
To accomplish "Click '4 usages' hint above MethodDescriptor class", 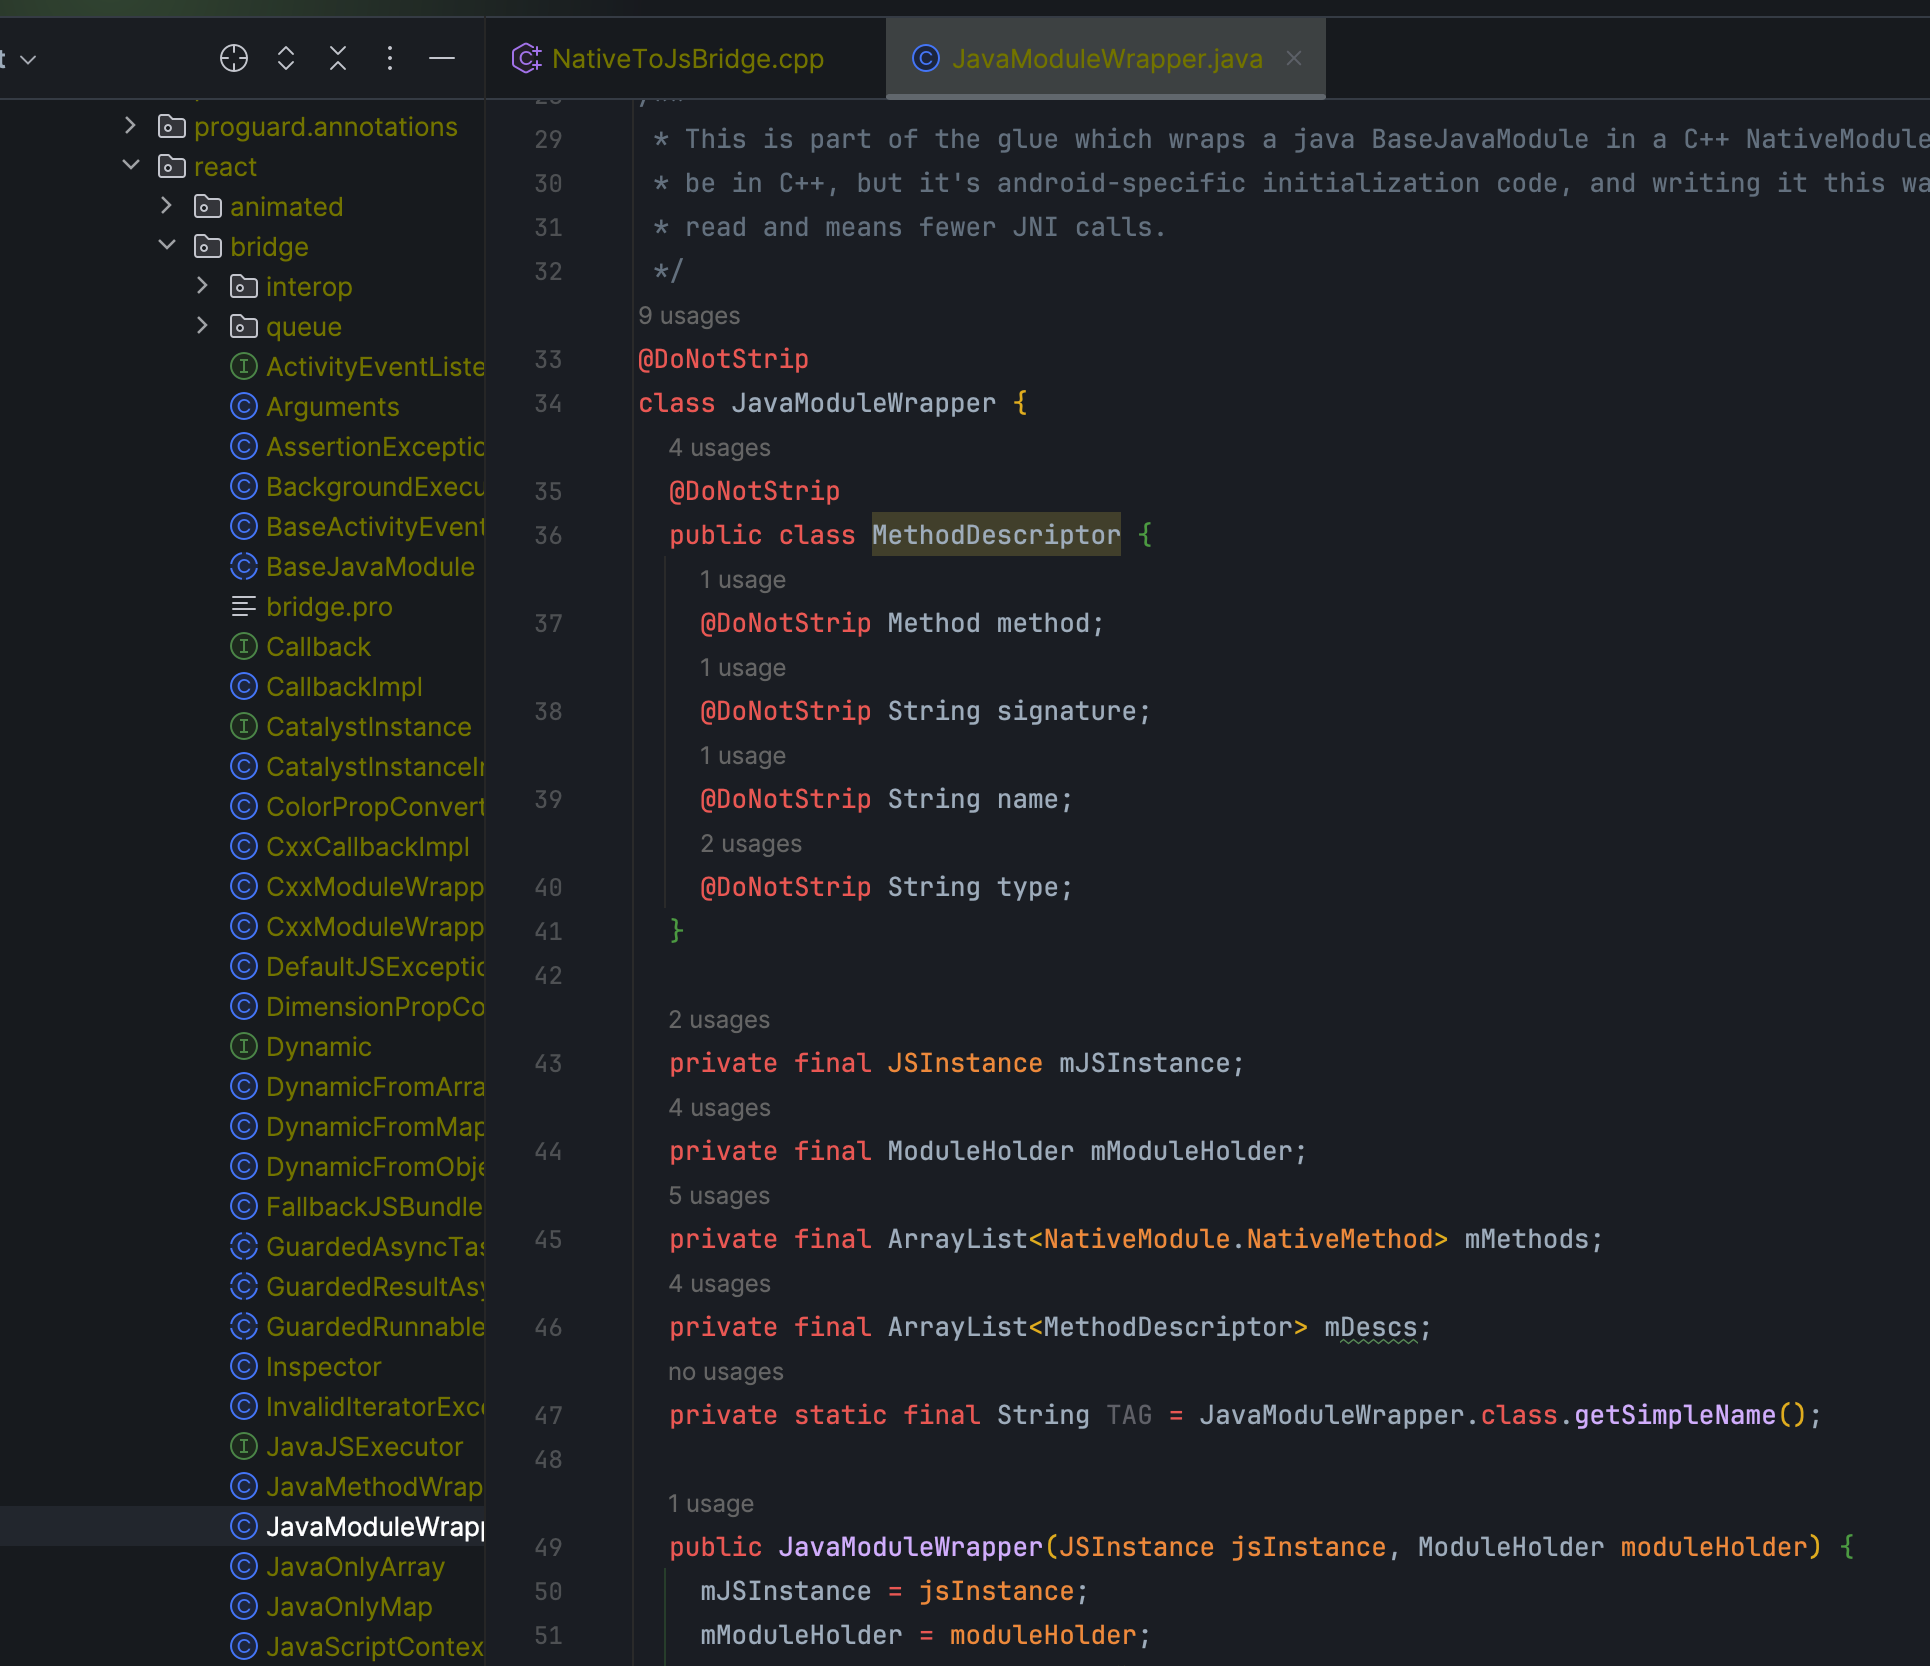I will (x=720, y=448).
